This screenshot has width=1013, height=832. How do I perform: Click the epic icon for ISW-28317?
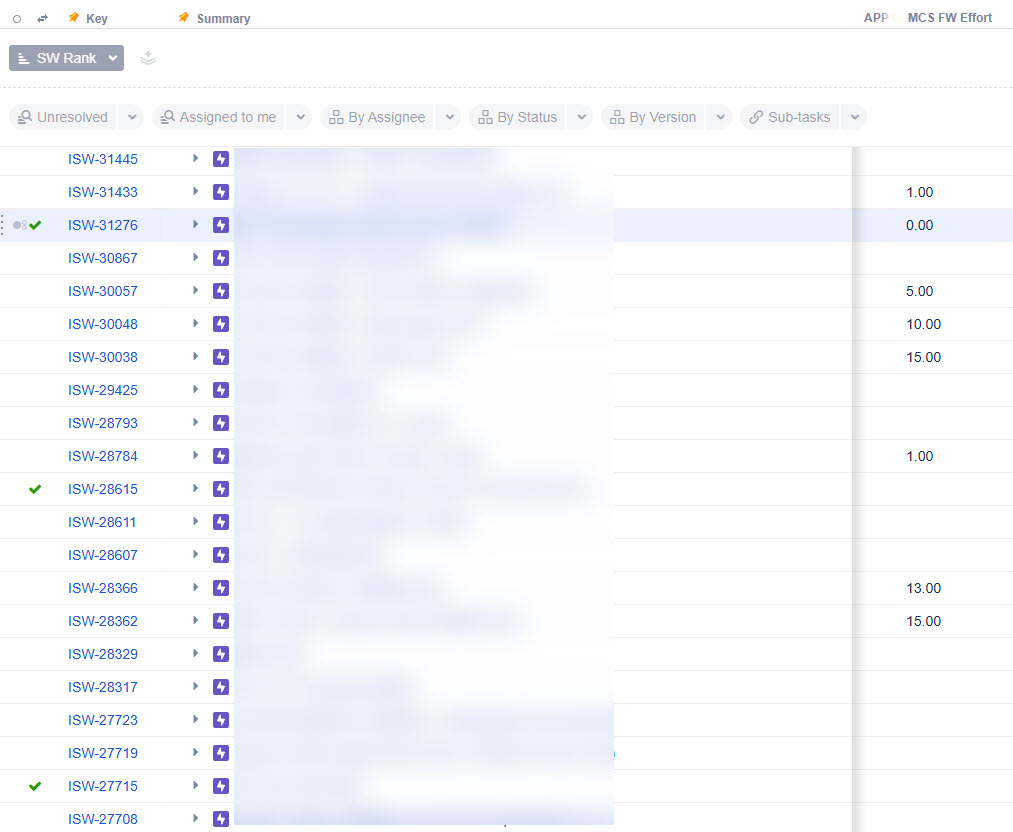pos(221,687)
